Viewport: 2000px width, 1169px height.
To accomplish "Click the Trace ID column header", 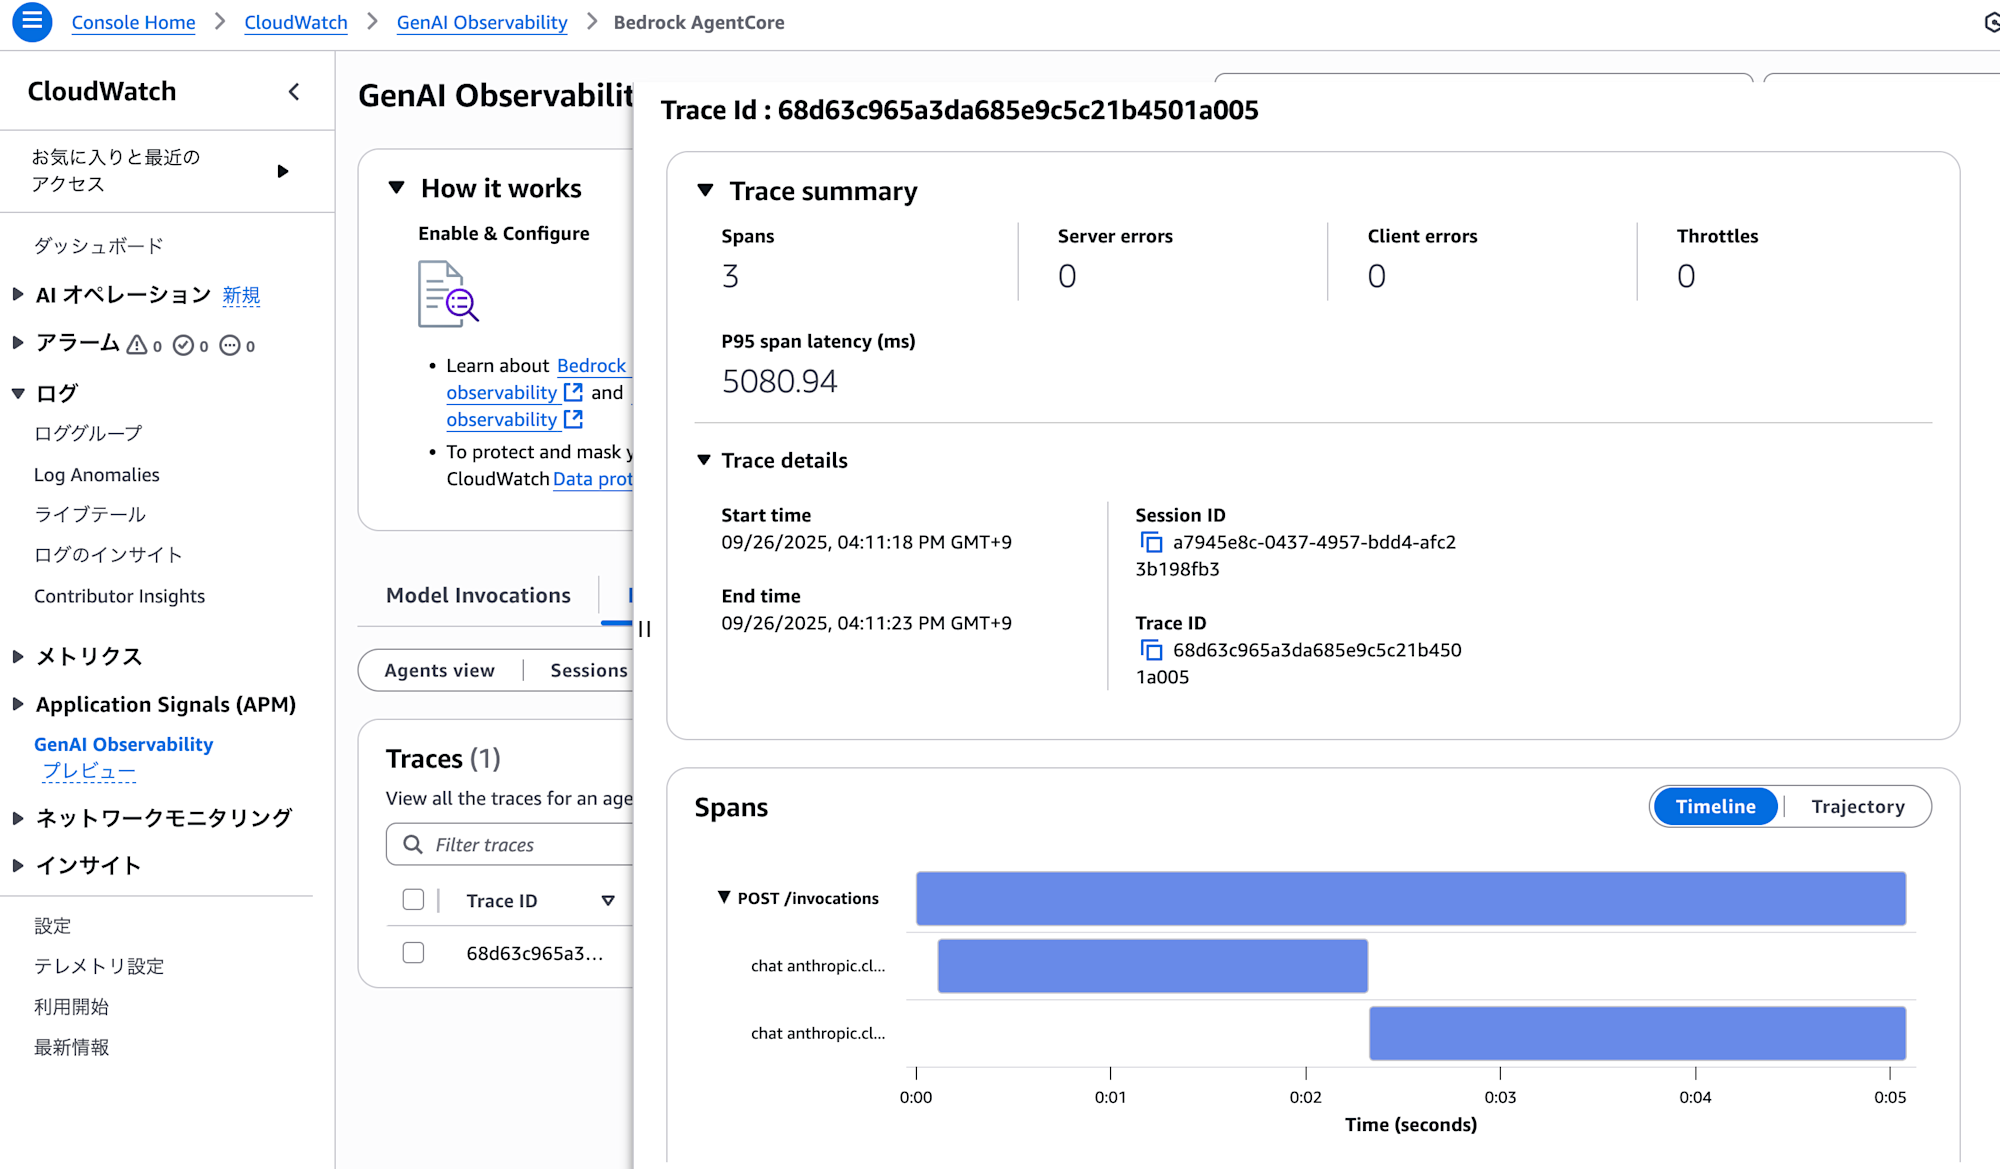I will [x=501, y=901].
